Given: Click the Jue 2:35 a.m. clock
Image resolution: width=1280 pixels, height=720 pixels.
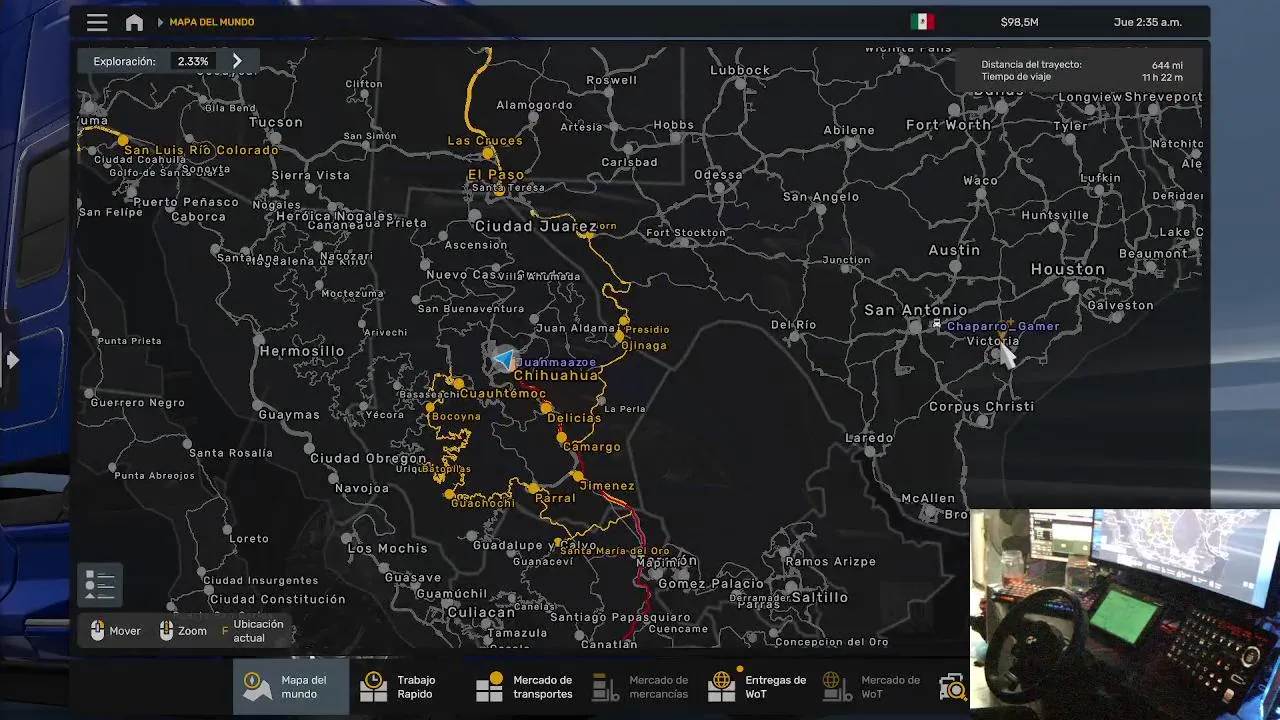Looking at the screenshot, I should (1148, 22).
